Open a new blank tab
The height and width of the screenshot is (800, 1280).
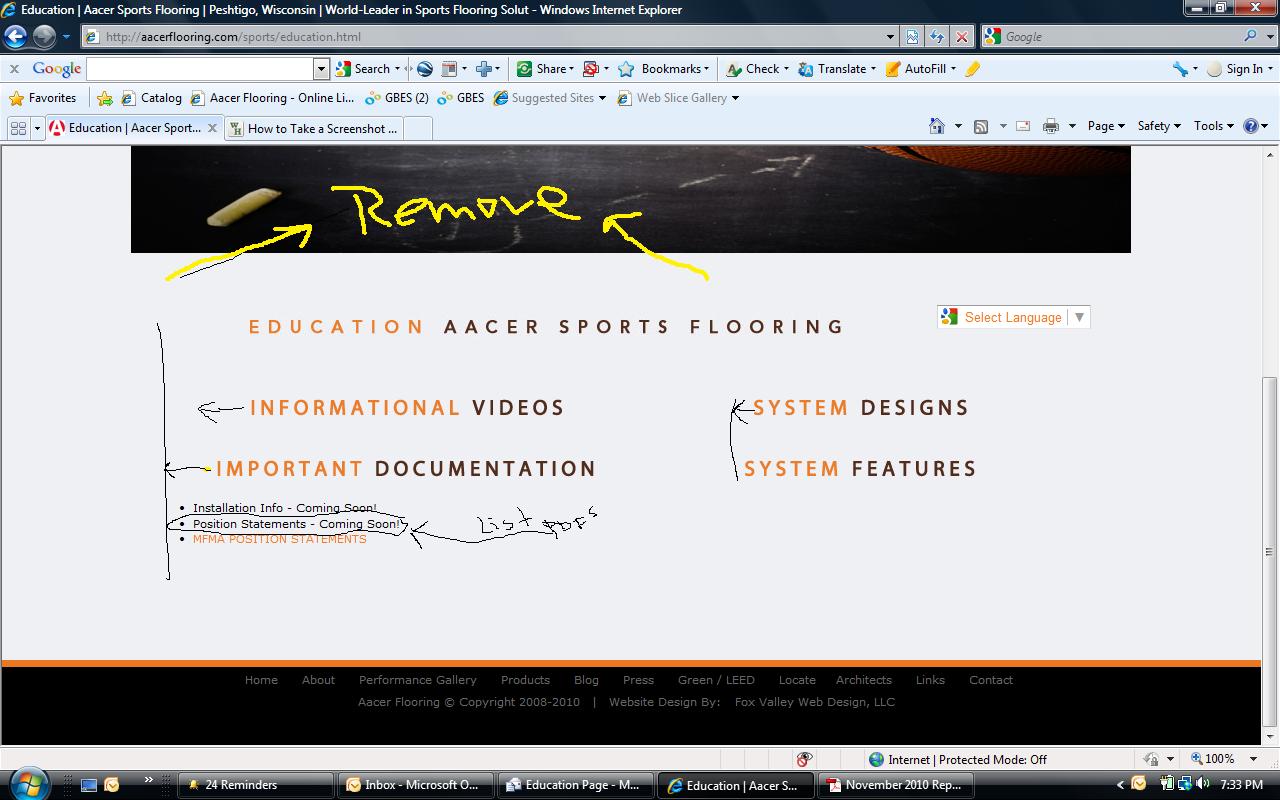(x=418, y=128)
